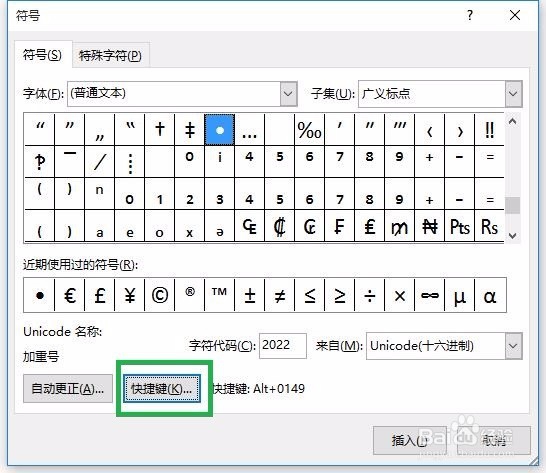Click the 加重号 Unicode name text
This screenshot has height=473, width=546.
click(x=41, y=356)
